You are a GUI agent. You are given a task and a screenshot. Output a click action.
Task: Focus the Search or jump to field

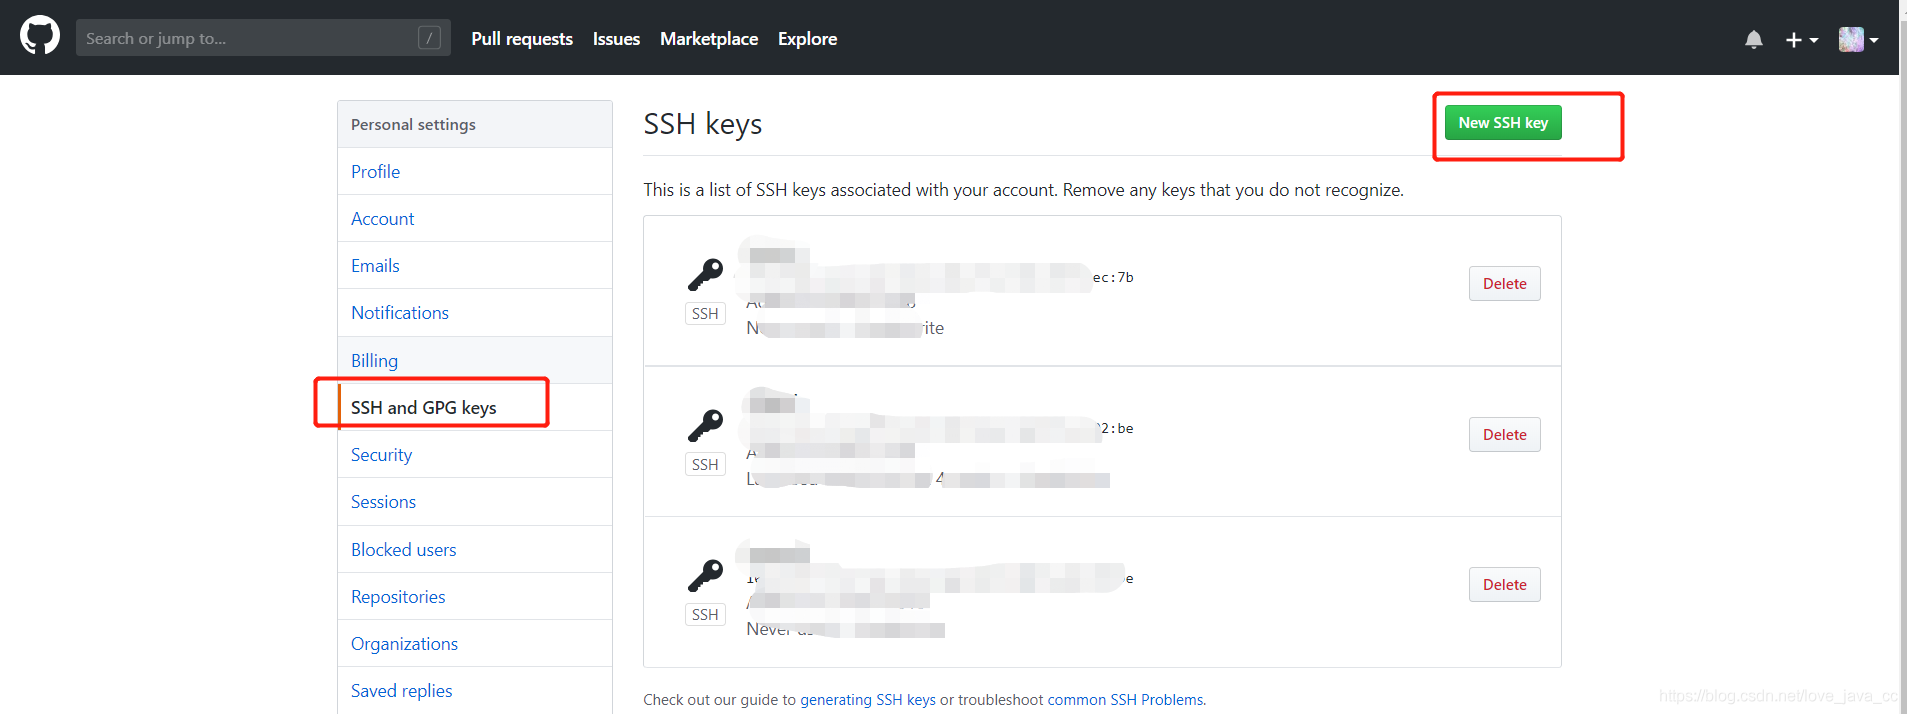pyautogui.click(x=245, y=38)
